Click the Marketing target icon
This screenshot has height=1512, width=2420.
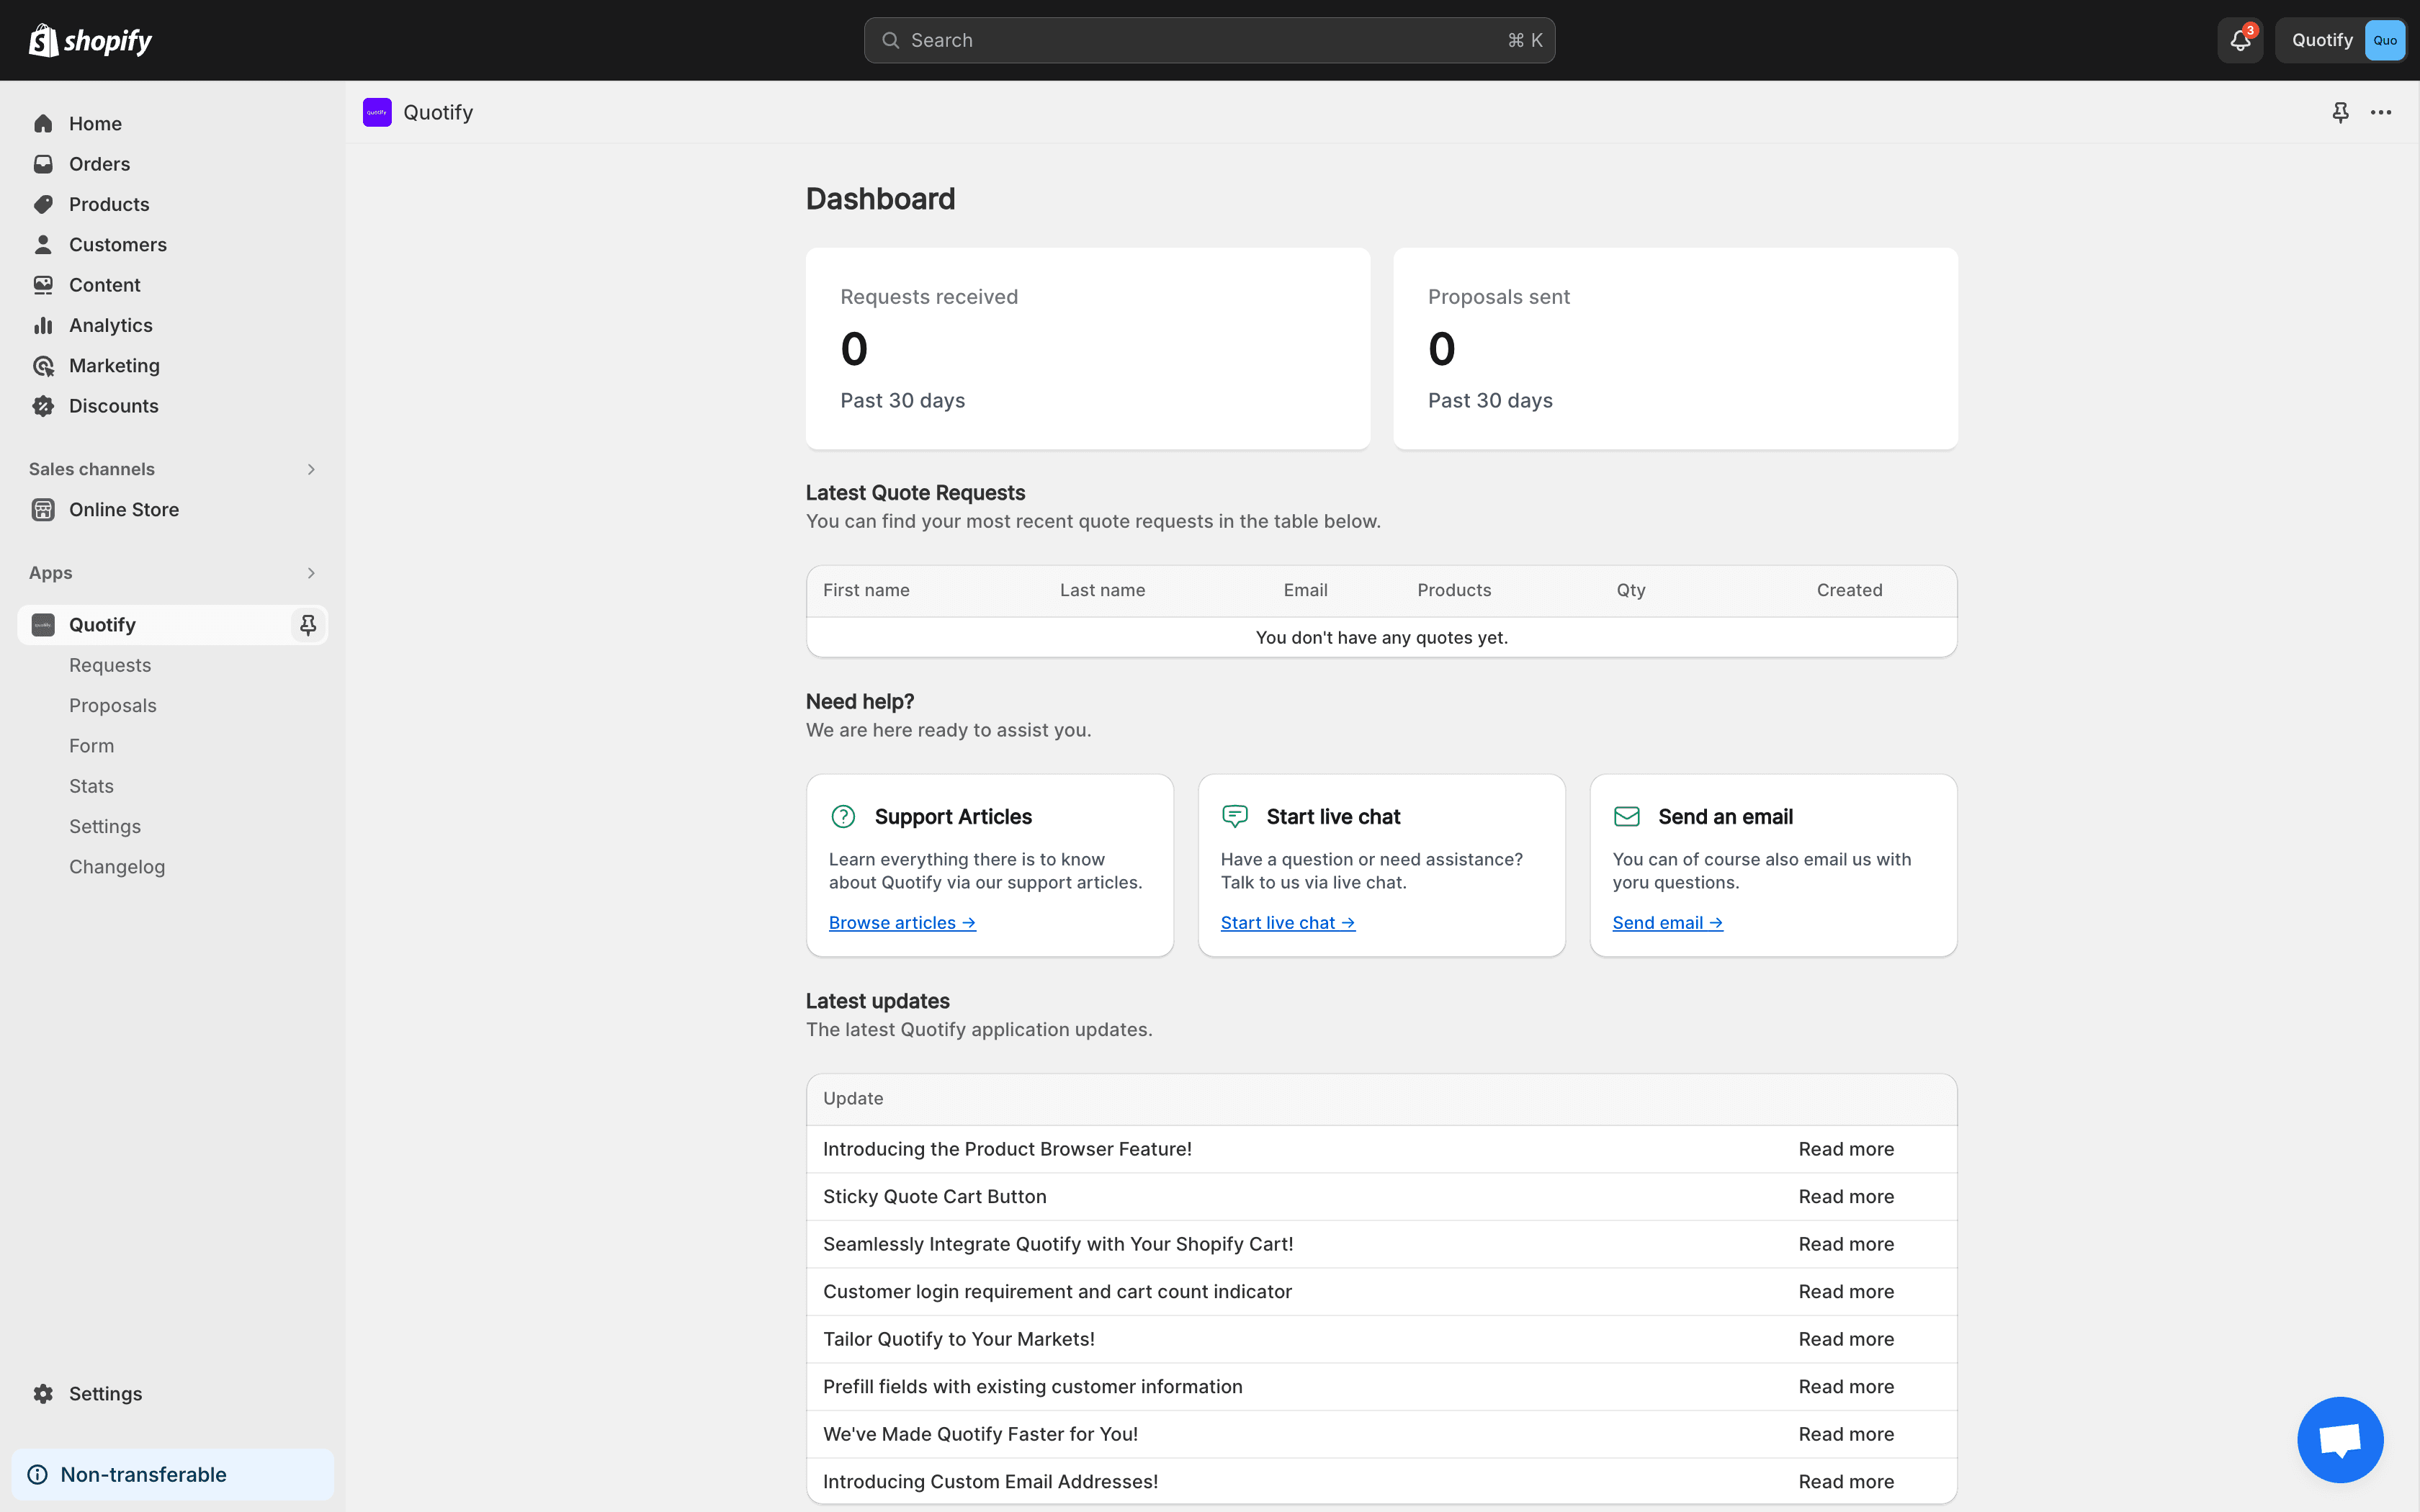pos(43,365)
